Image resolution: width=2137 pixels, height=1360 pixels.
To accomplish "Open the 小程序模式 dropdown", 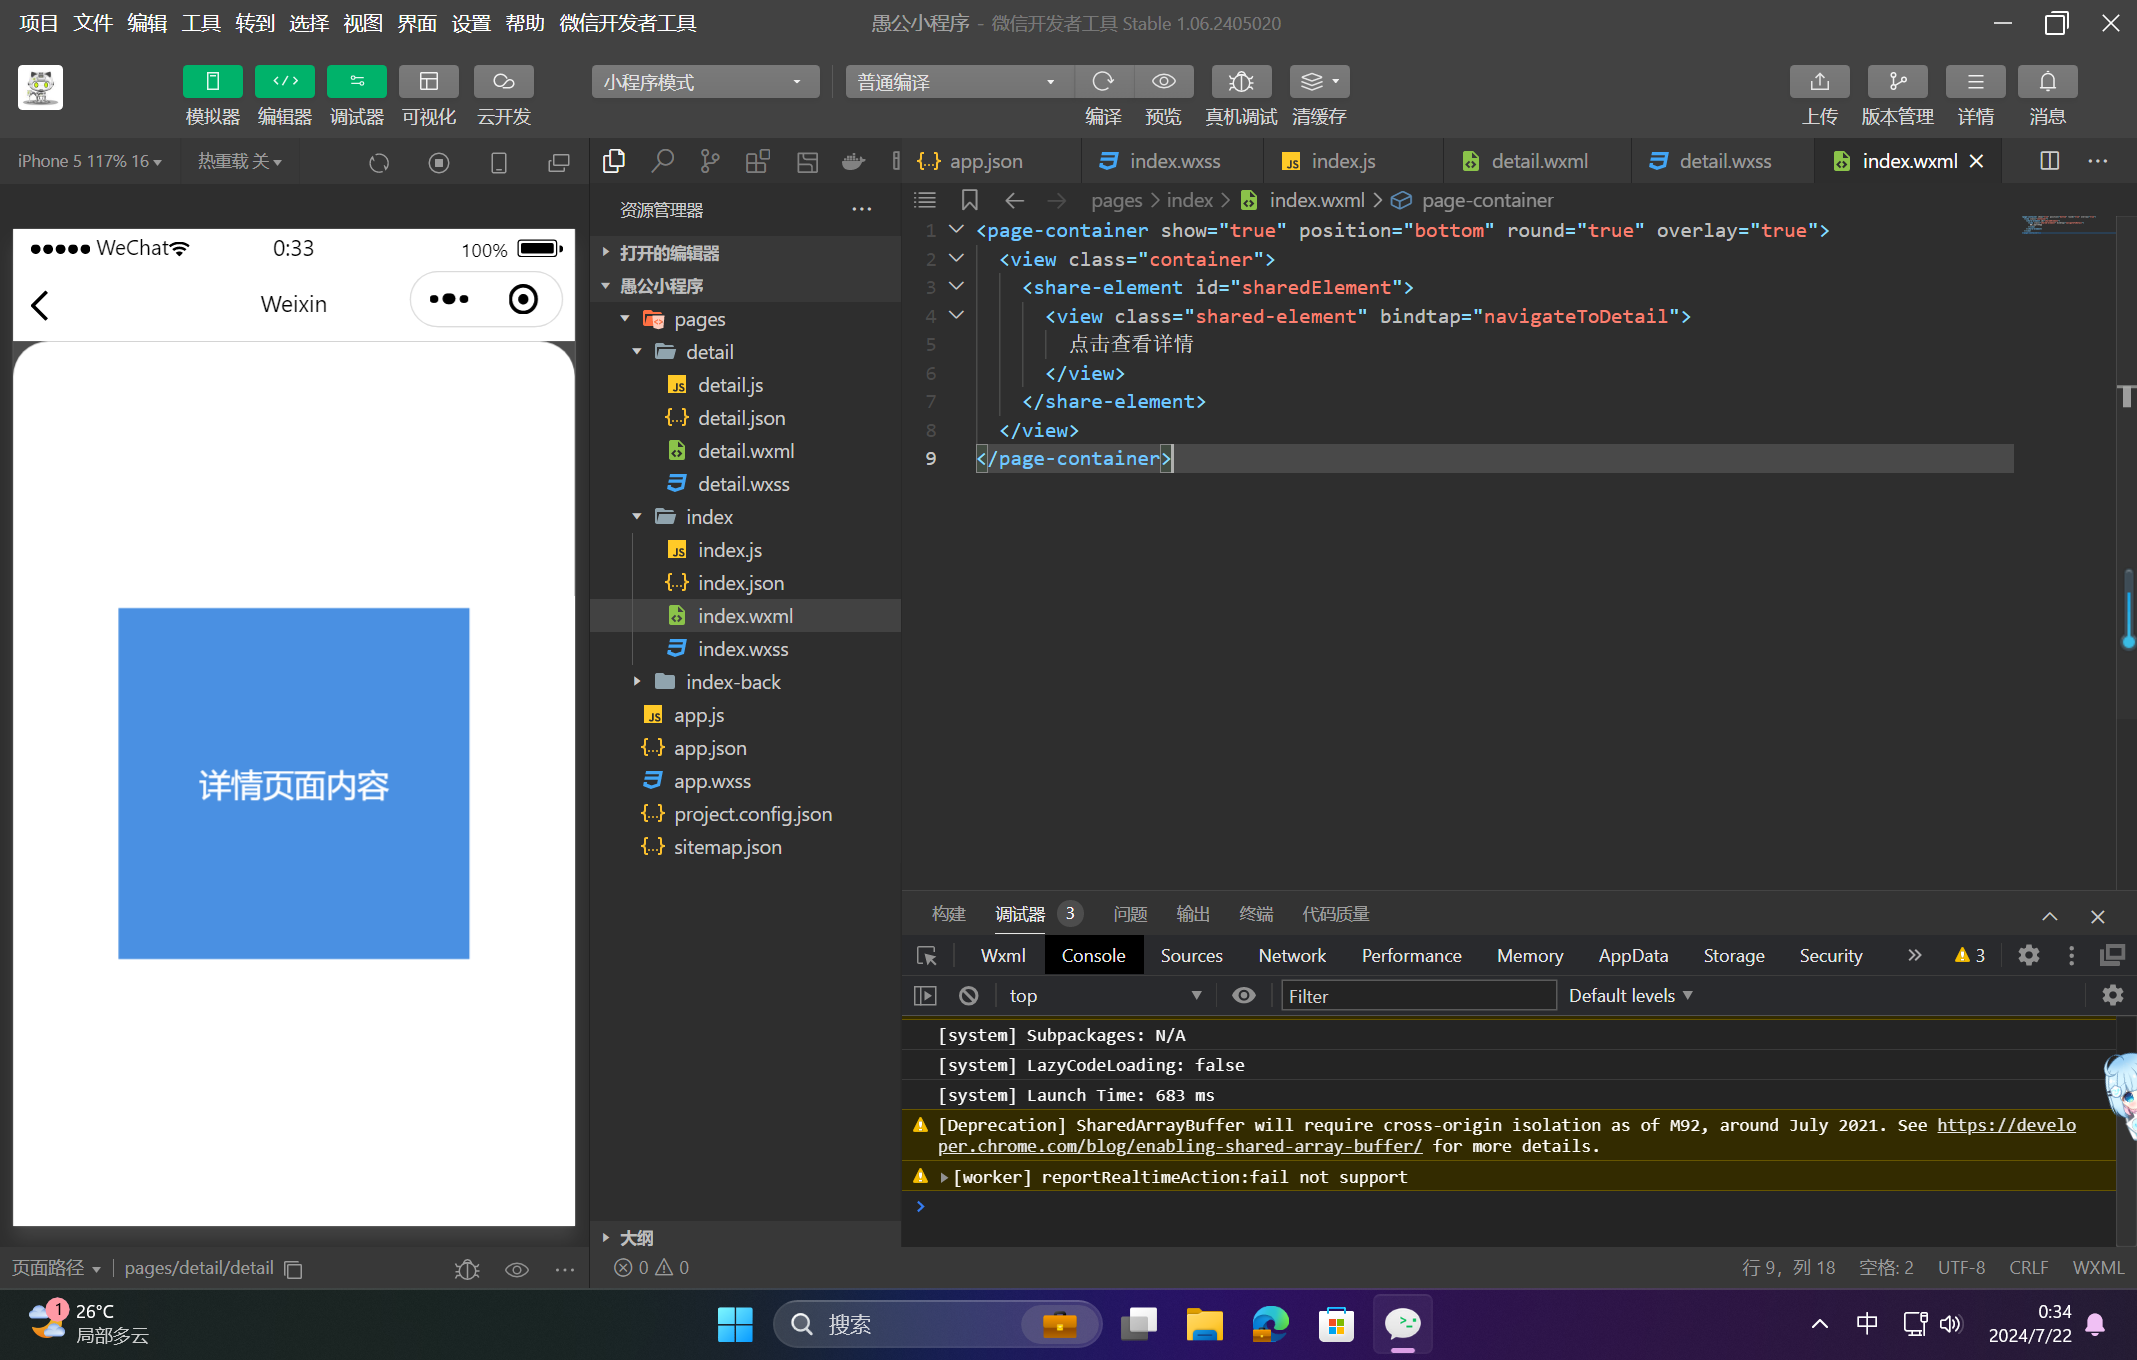I will click(x=704, y=82).
